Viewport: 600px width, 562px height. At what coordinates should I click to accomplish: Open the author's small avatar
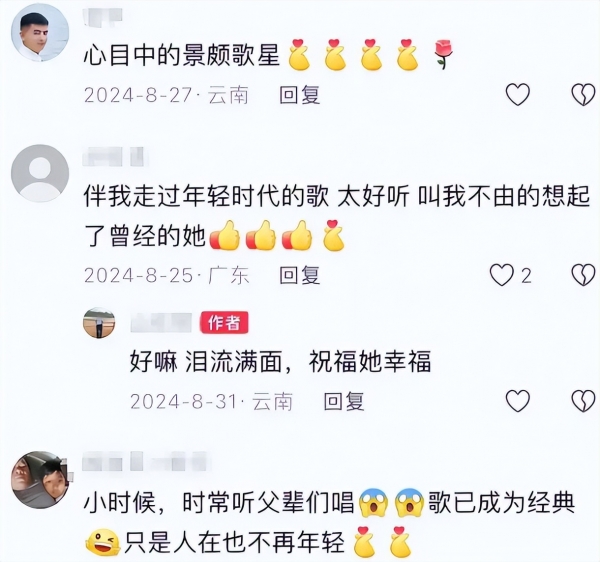click(99, 323)
